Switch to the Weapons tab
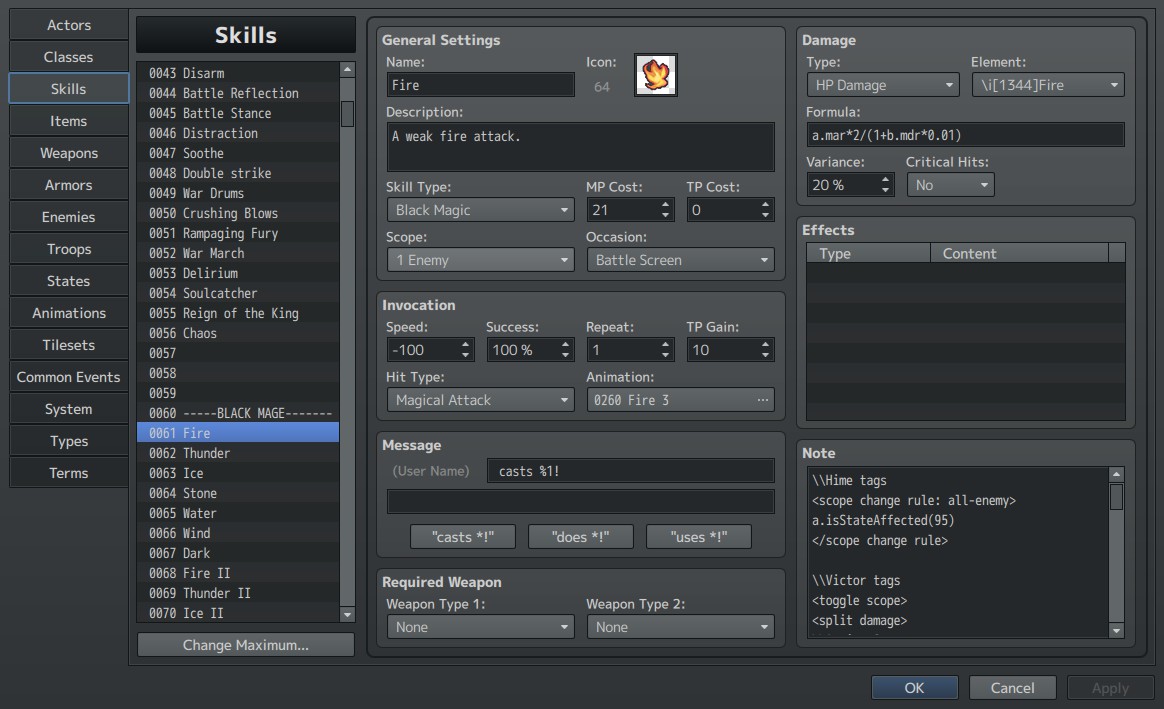This screenshot has width=1164, height=709. (x=69, y=153)
